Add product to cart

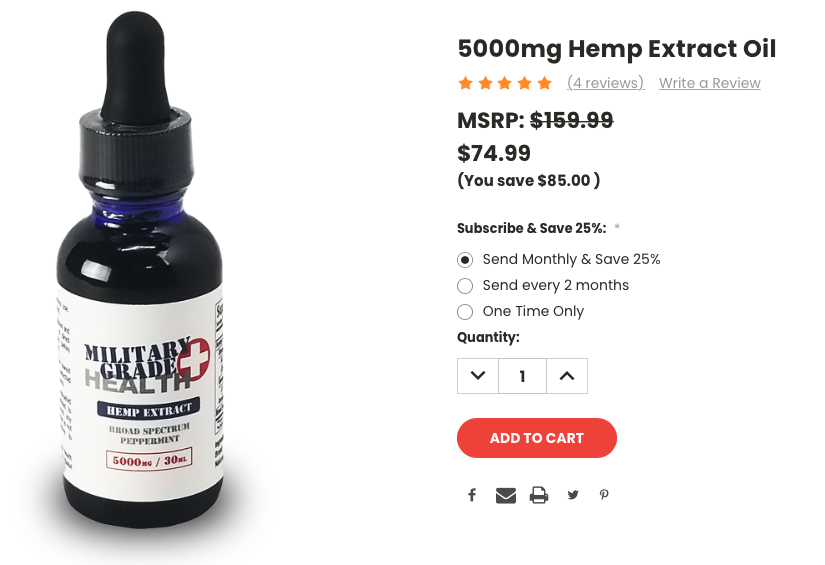coord(537,438)
